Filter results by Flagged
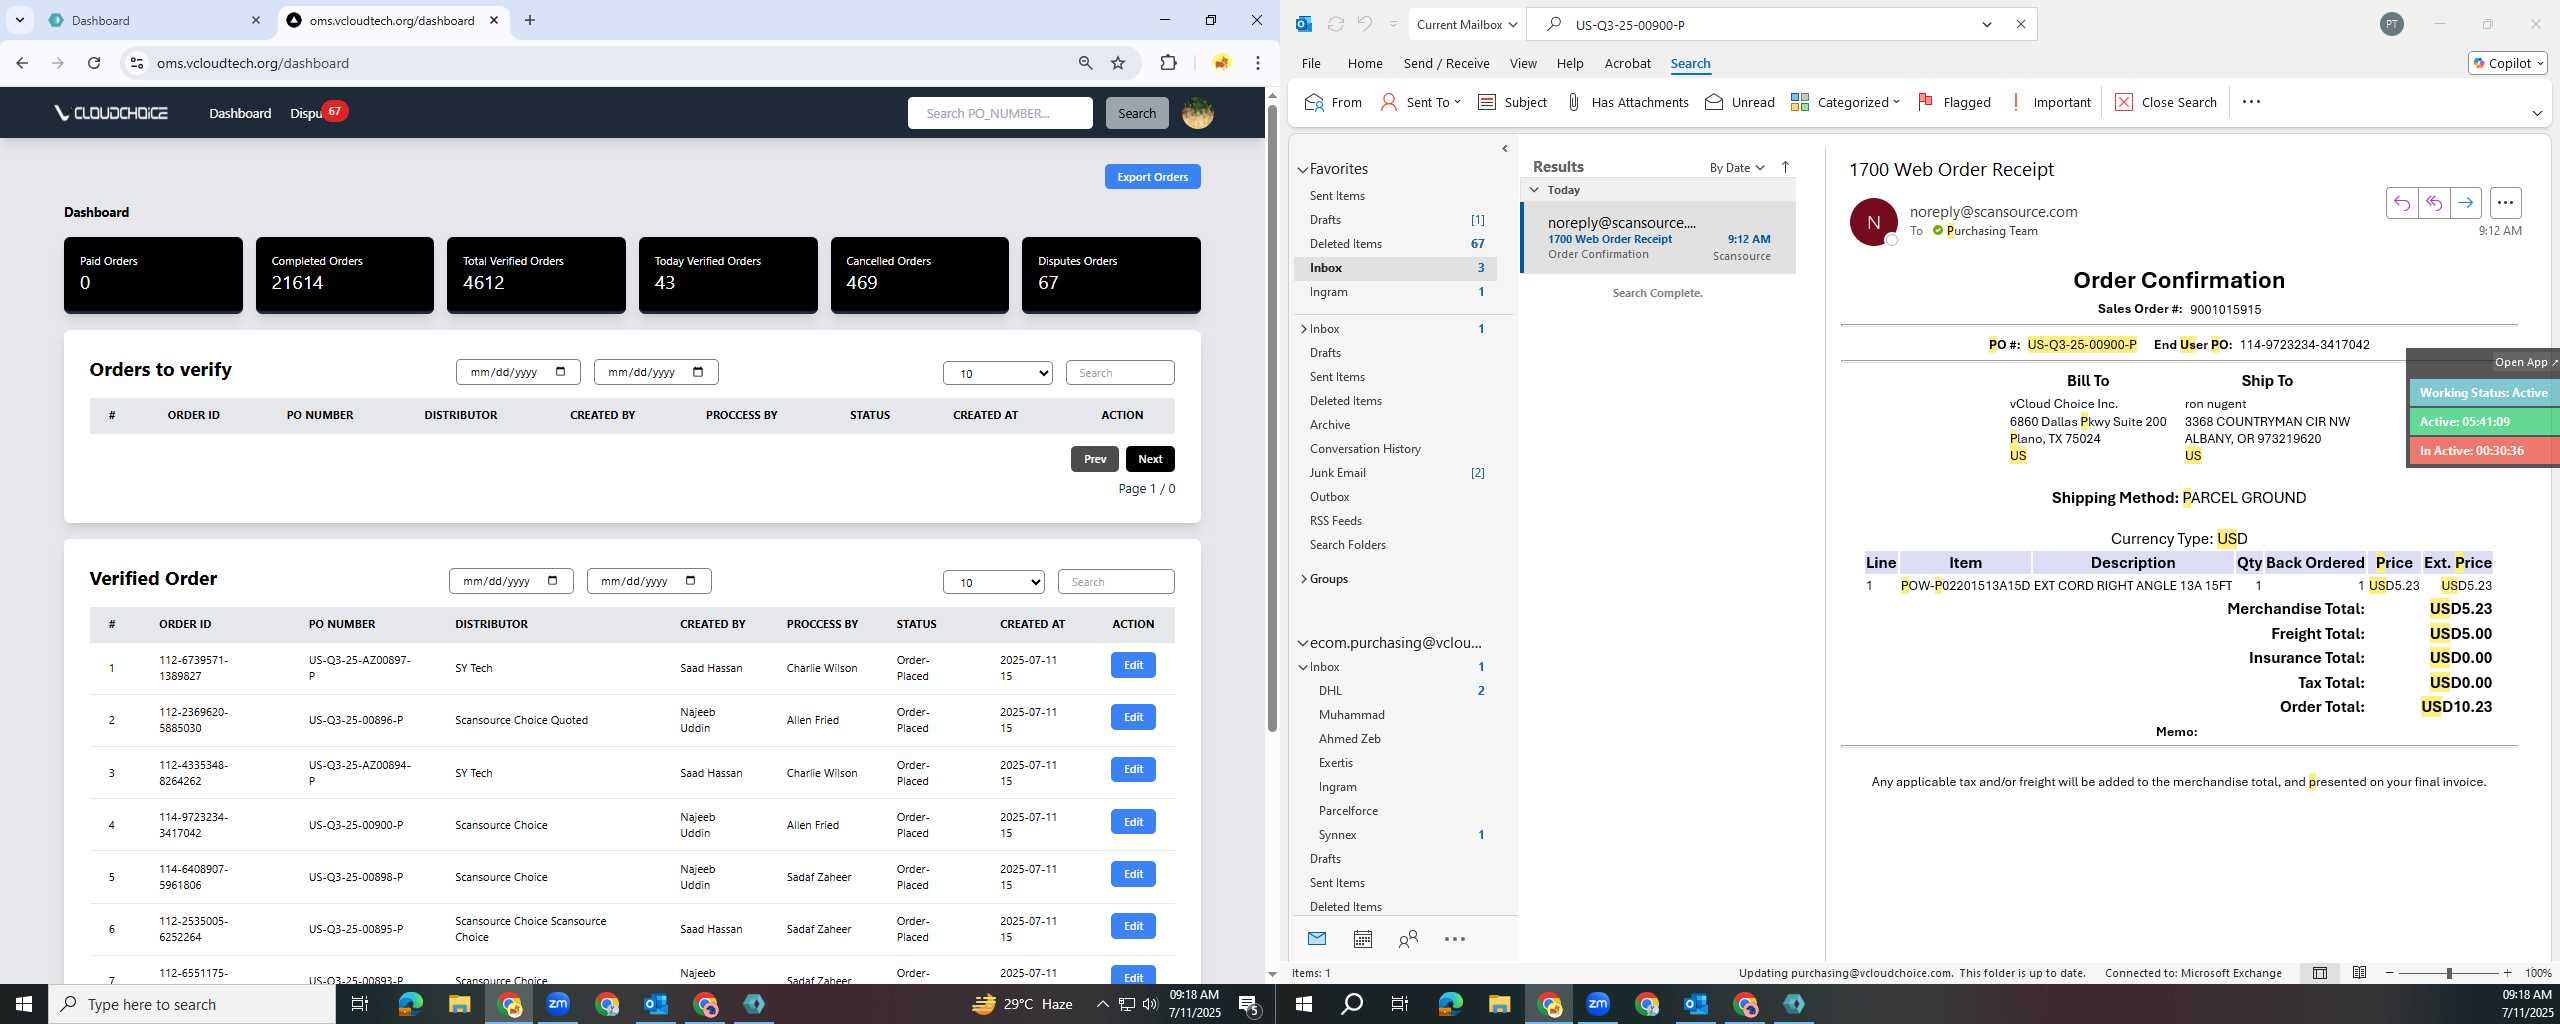Screen dimensions: 2560x1024 pos(1954,102)
